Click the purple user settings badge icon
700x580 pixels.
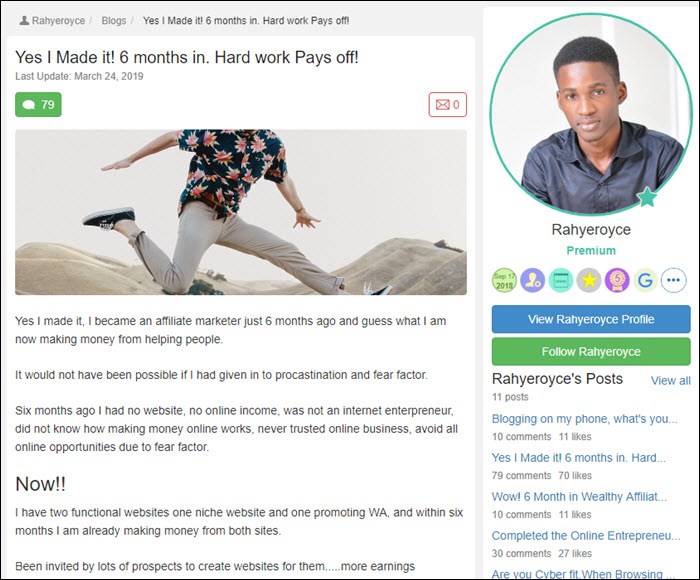[x=532, y=280]
